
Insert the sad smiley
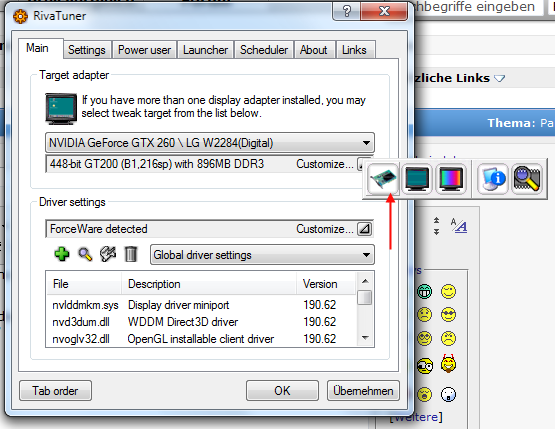coord(424,315)
